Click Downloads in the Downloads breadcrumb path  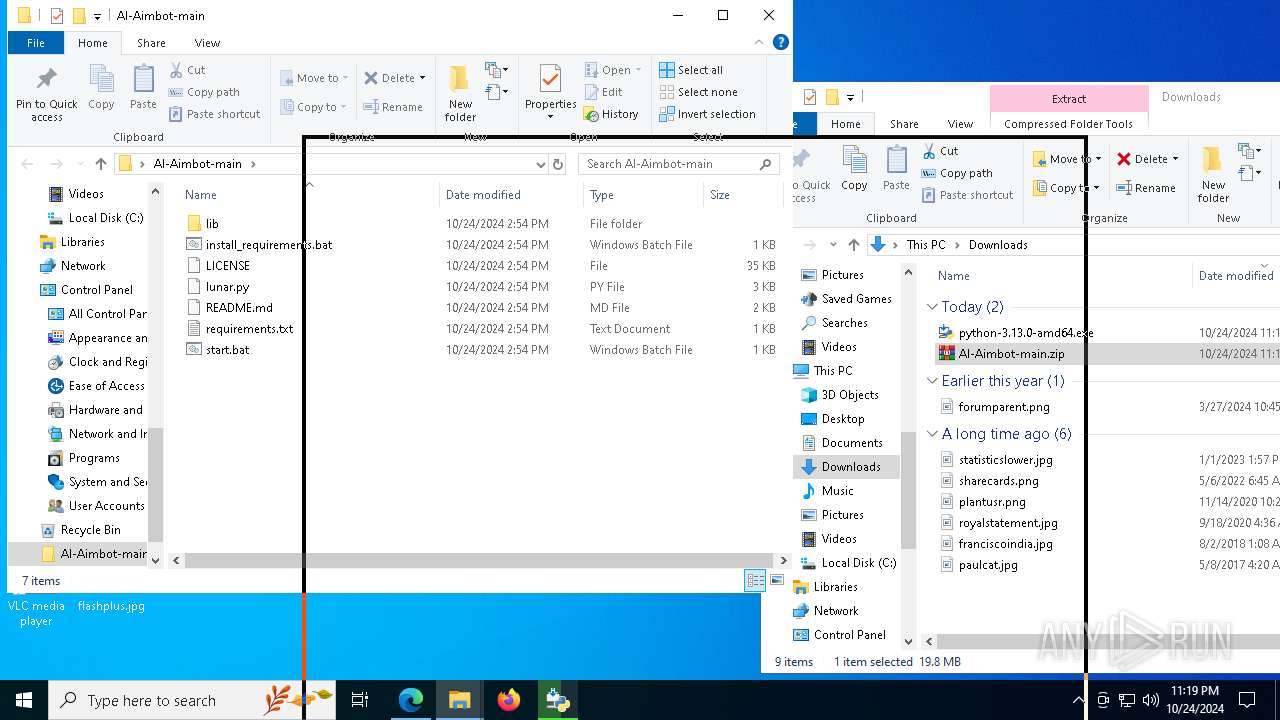pos(997,245)
